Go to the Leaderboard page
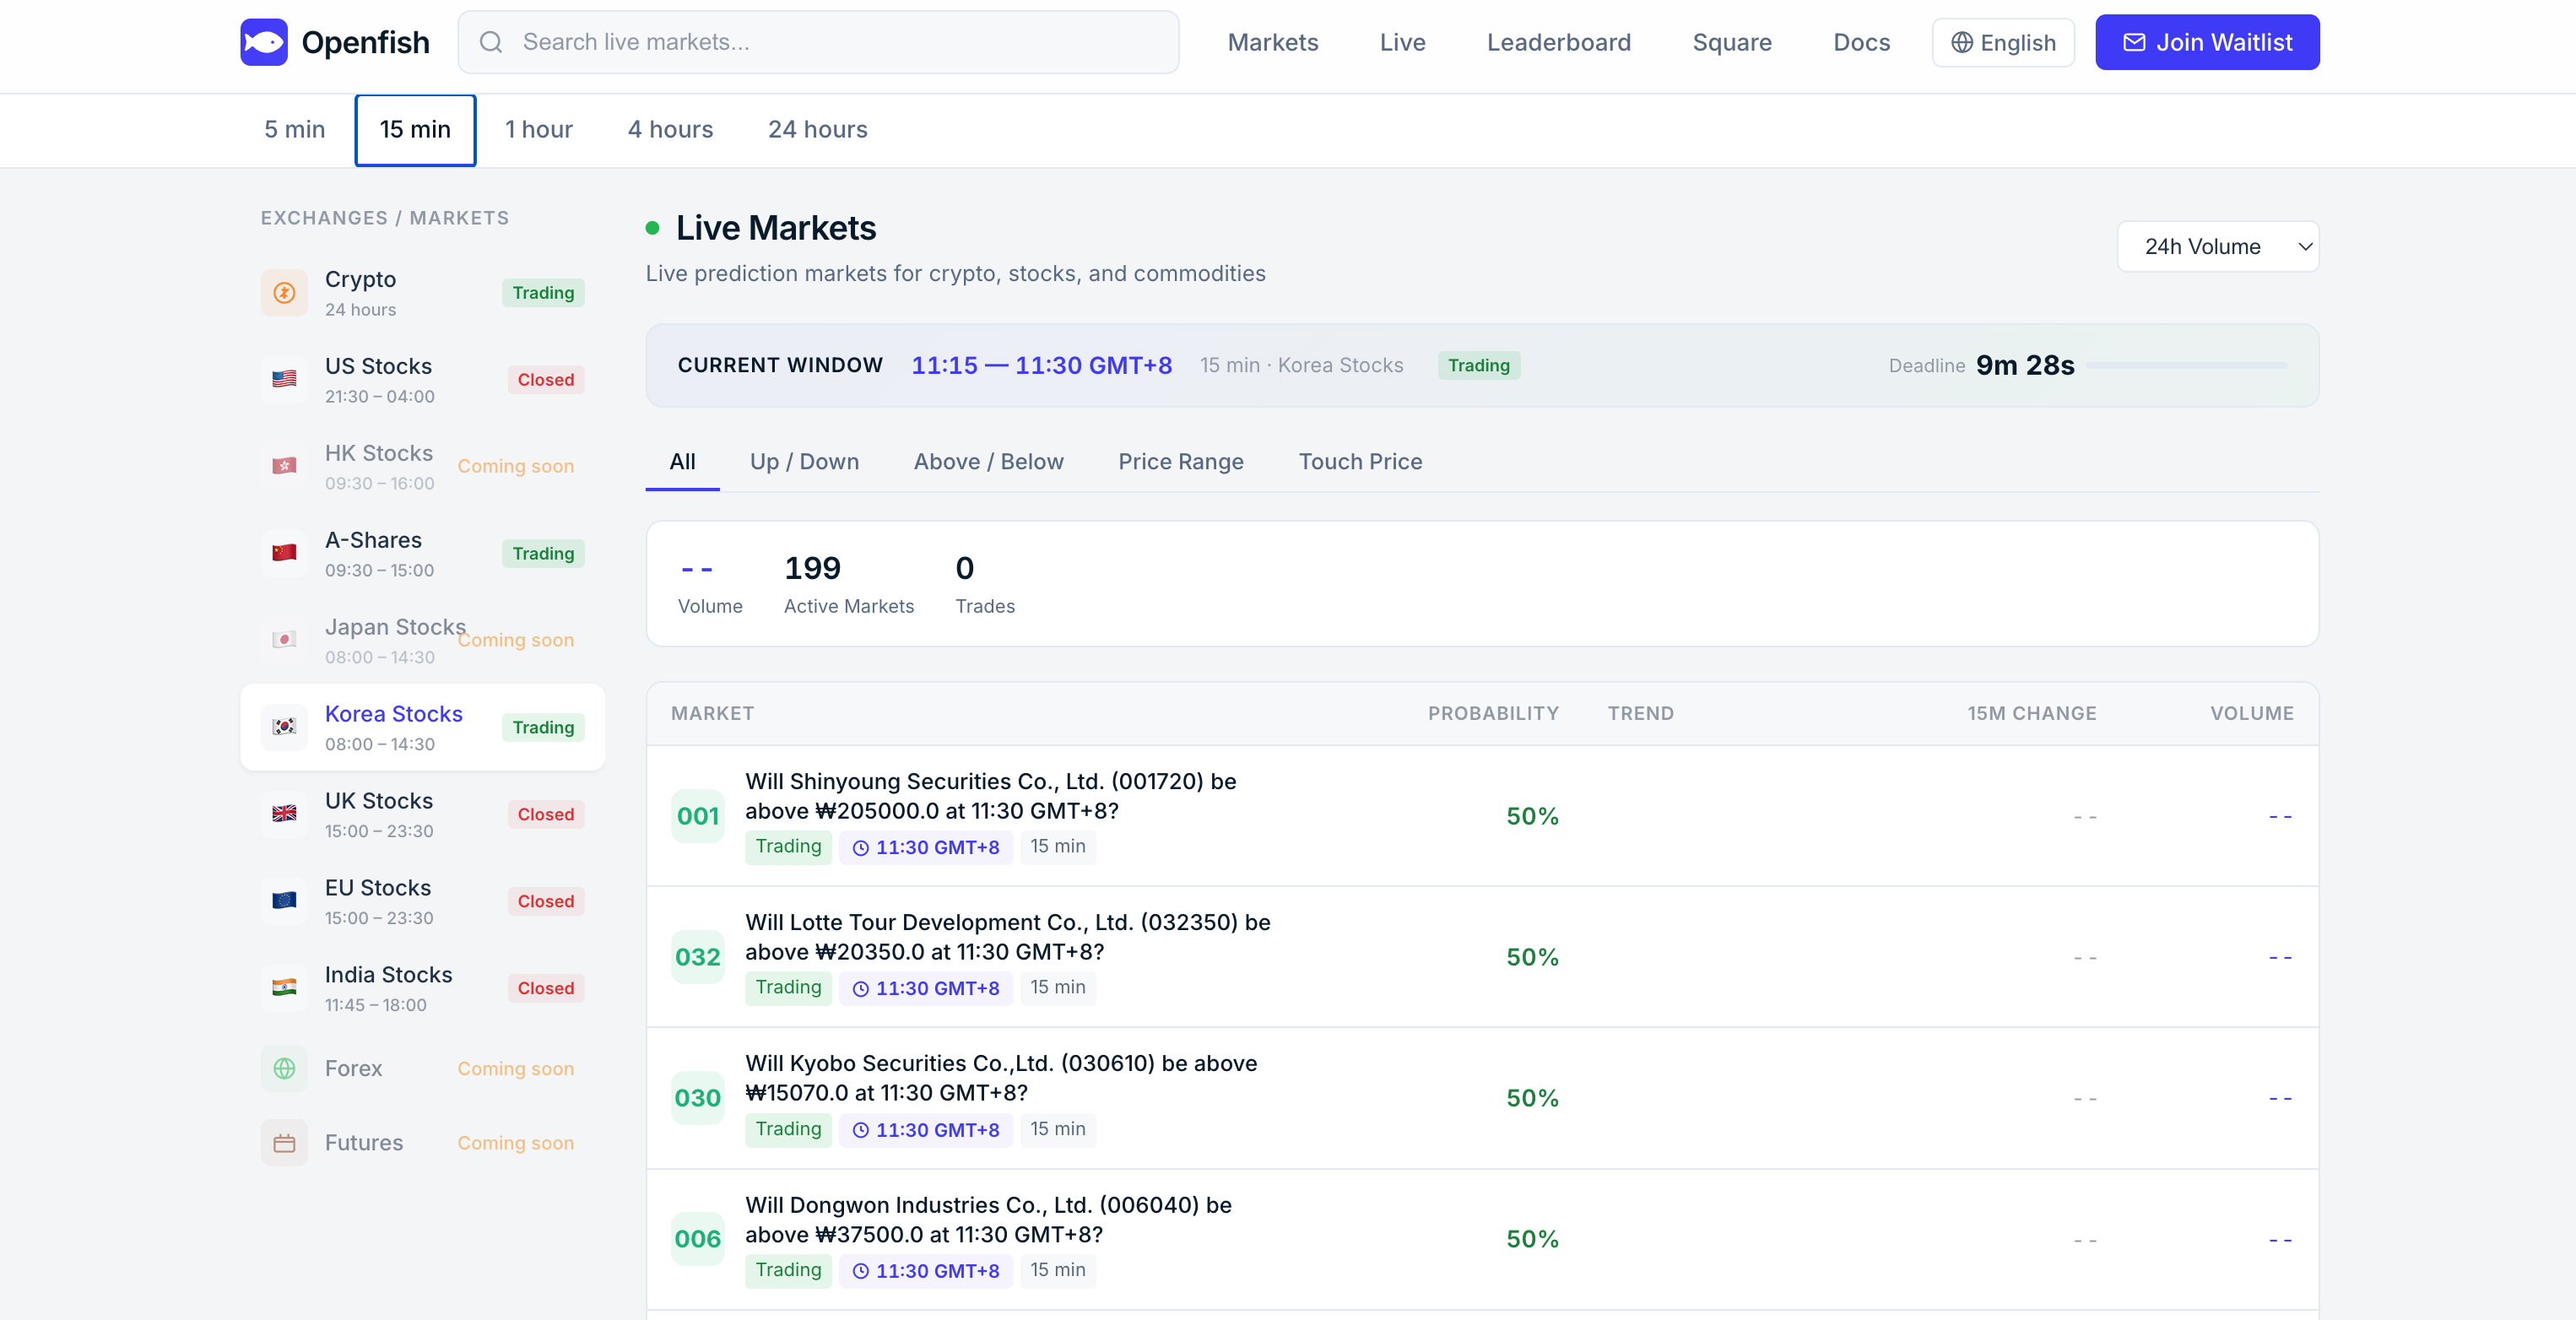Image resolution: width=2576 pixels, height=1320 pixels. click(1558, 42)
